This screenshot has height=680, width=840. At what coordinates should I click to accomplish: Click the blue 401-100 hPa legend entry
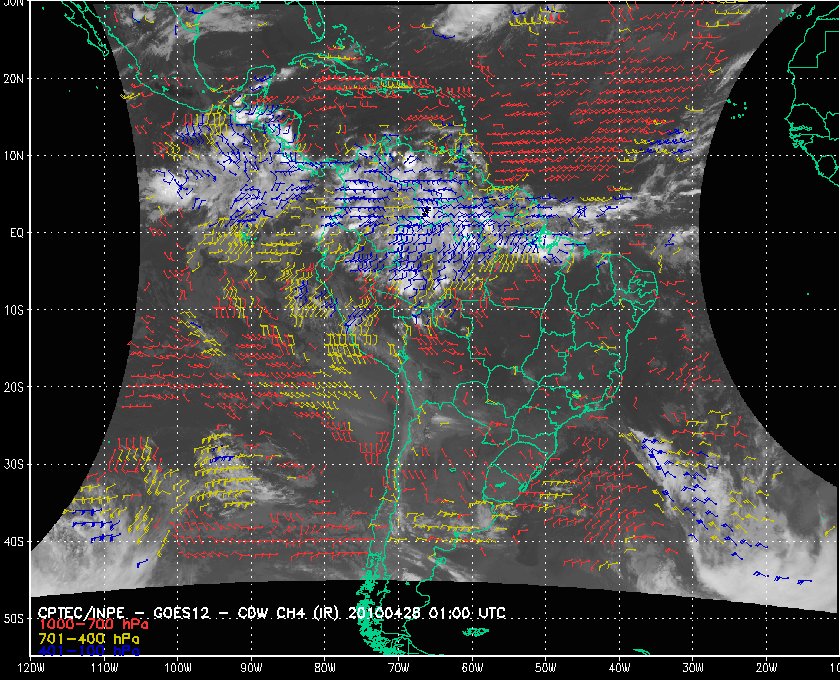[x=89, y=651]
